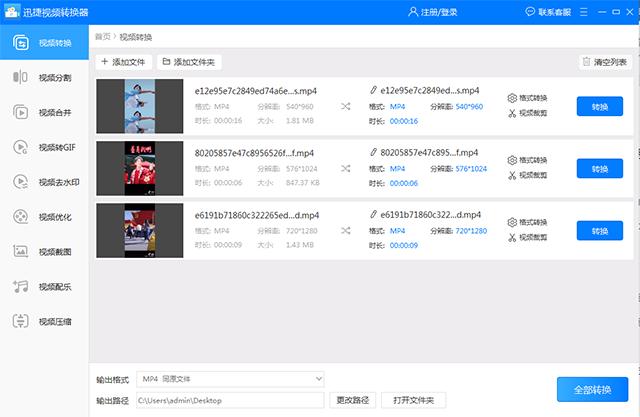Clear the list with 清空列表
This screenshot has height=417, width=640.
click(605, 62)
